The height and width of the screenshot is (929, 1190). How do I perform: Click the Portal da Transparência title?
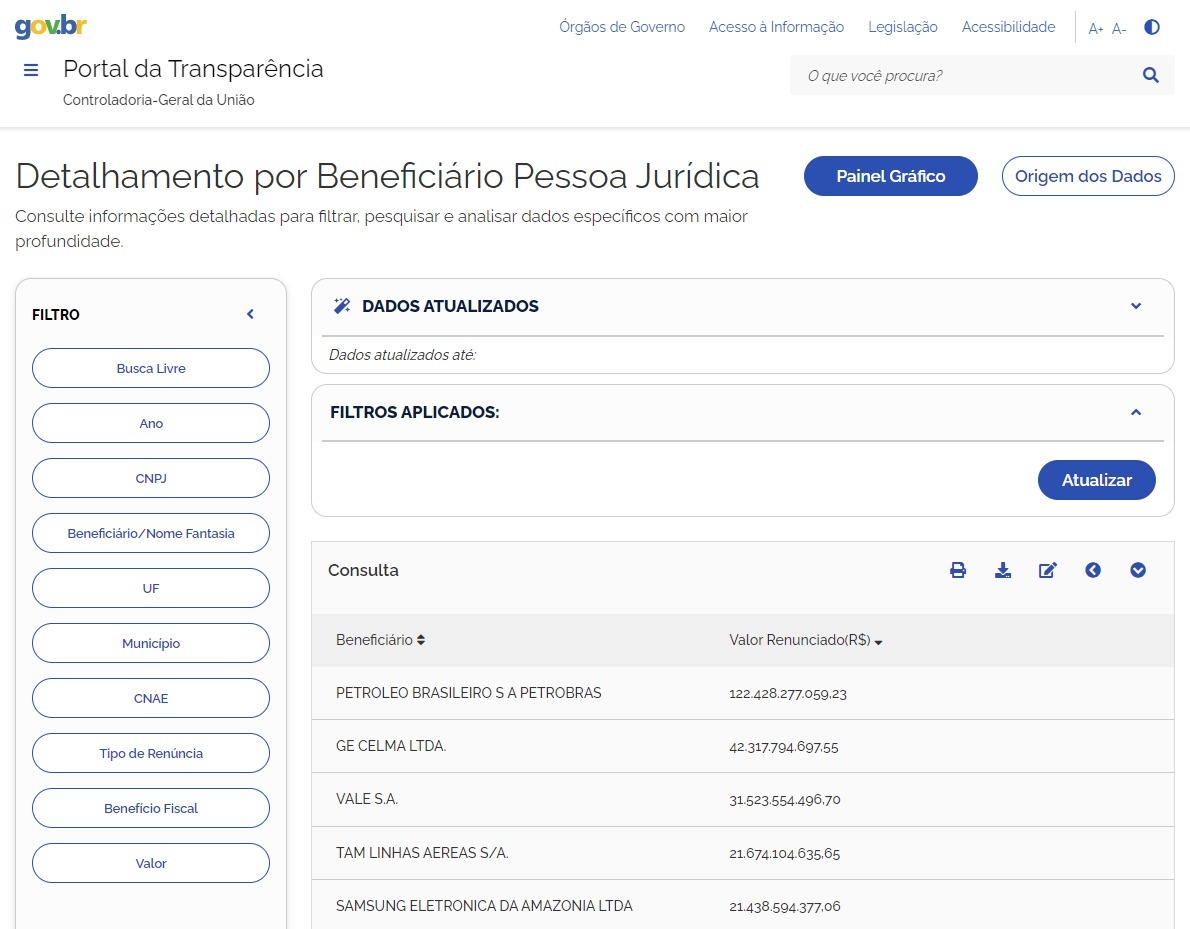click(x=193, y=69)
